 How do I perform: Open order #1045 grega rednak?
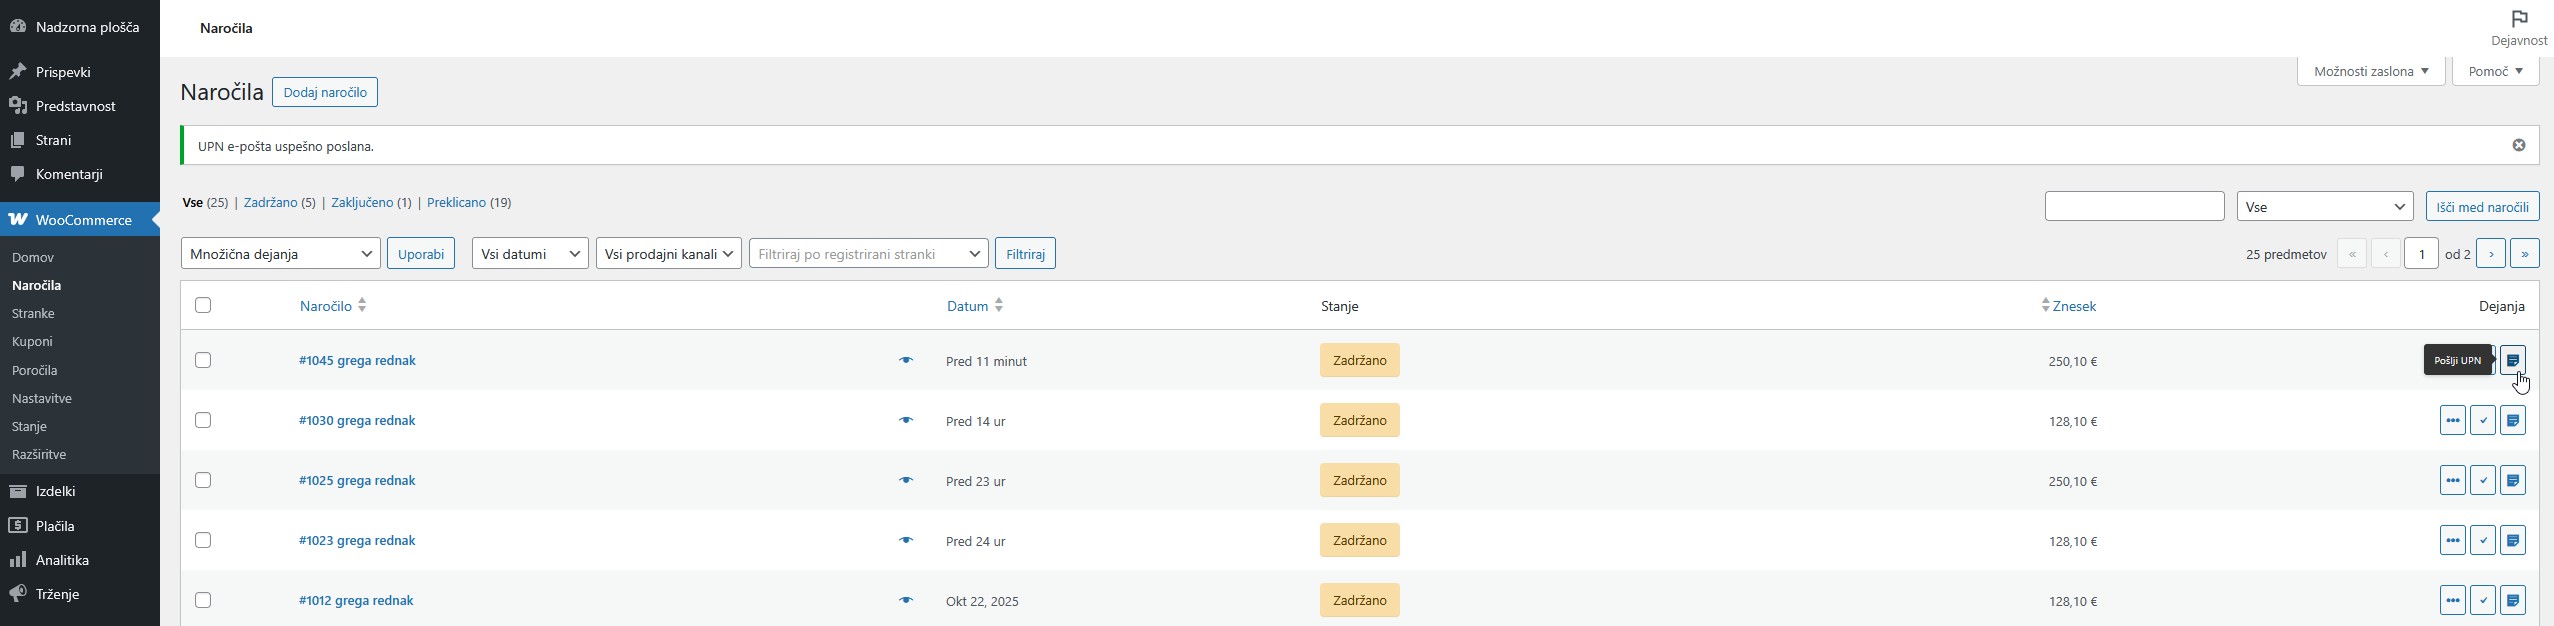[x=357, y=360]
